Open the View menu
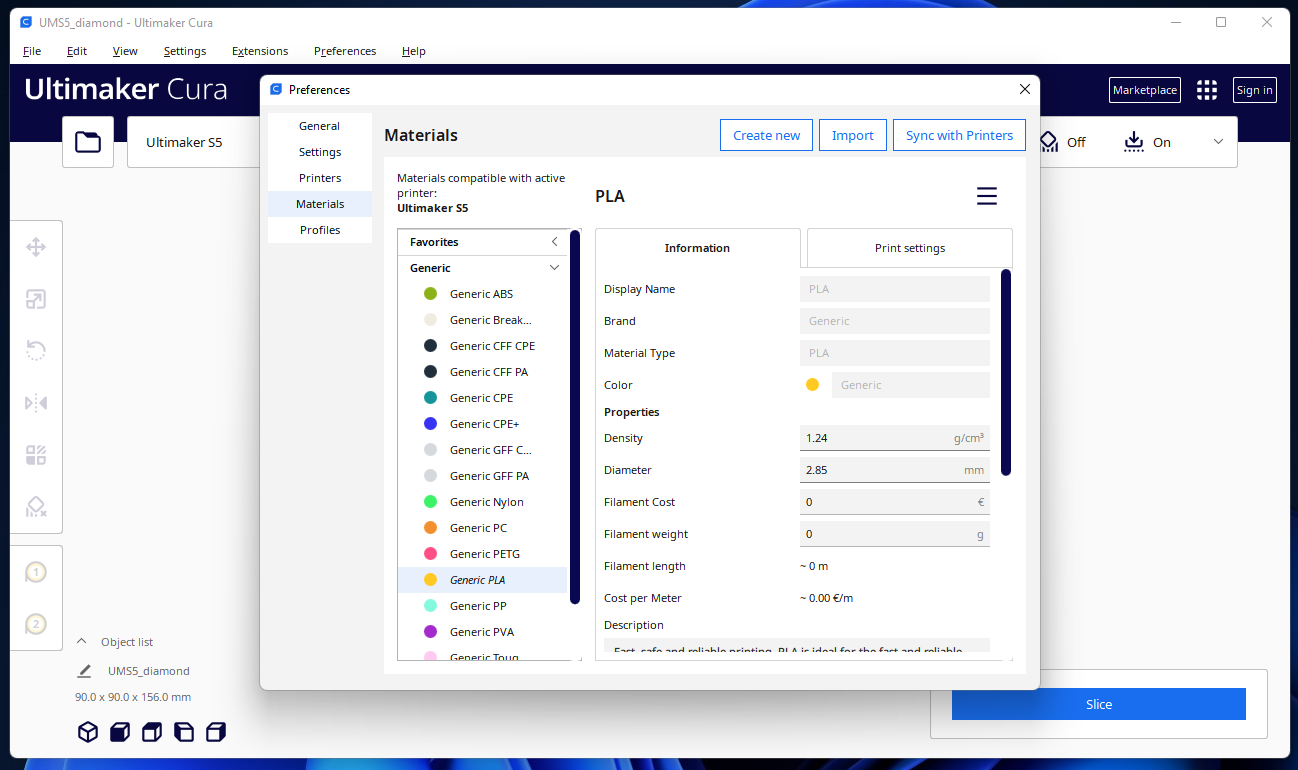Screen dimensions: 1298x770 tap(125, 51)
